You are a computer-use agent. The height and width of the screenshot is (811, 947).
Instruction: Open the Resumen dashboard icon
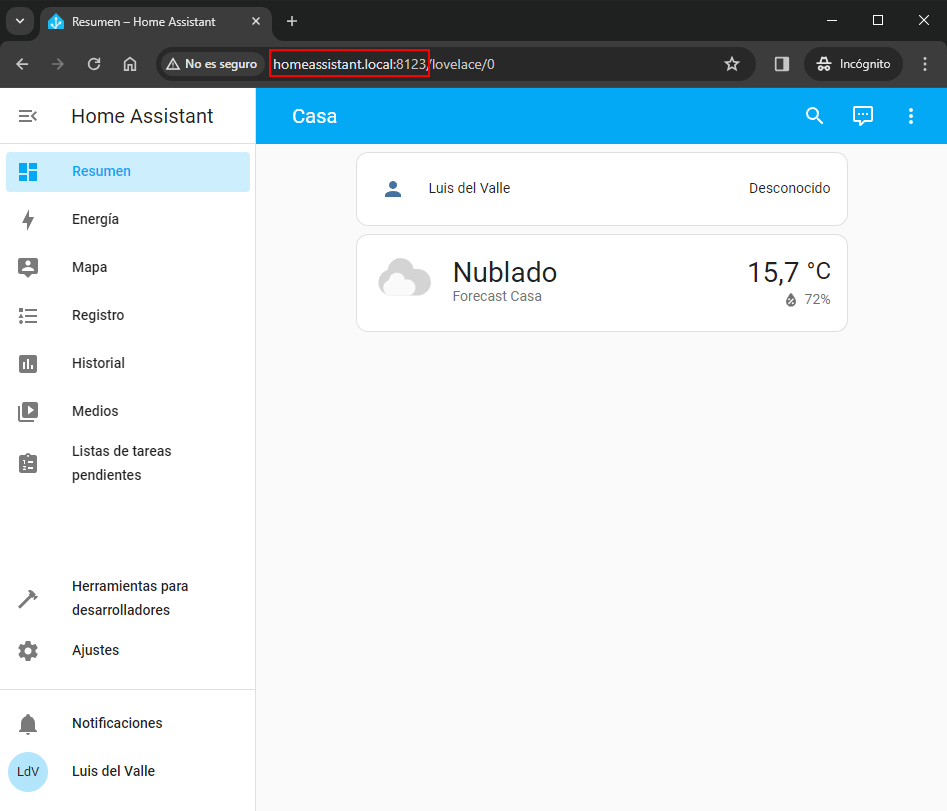point(28,171)
